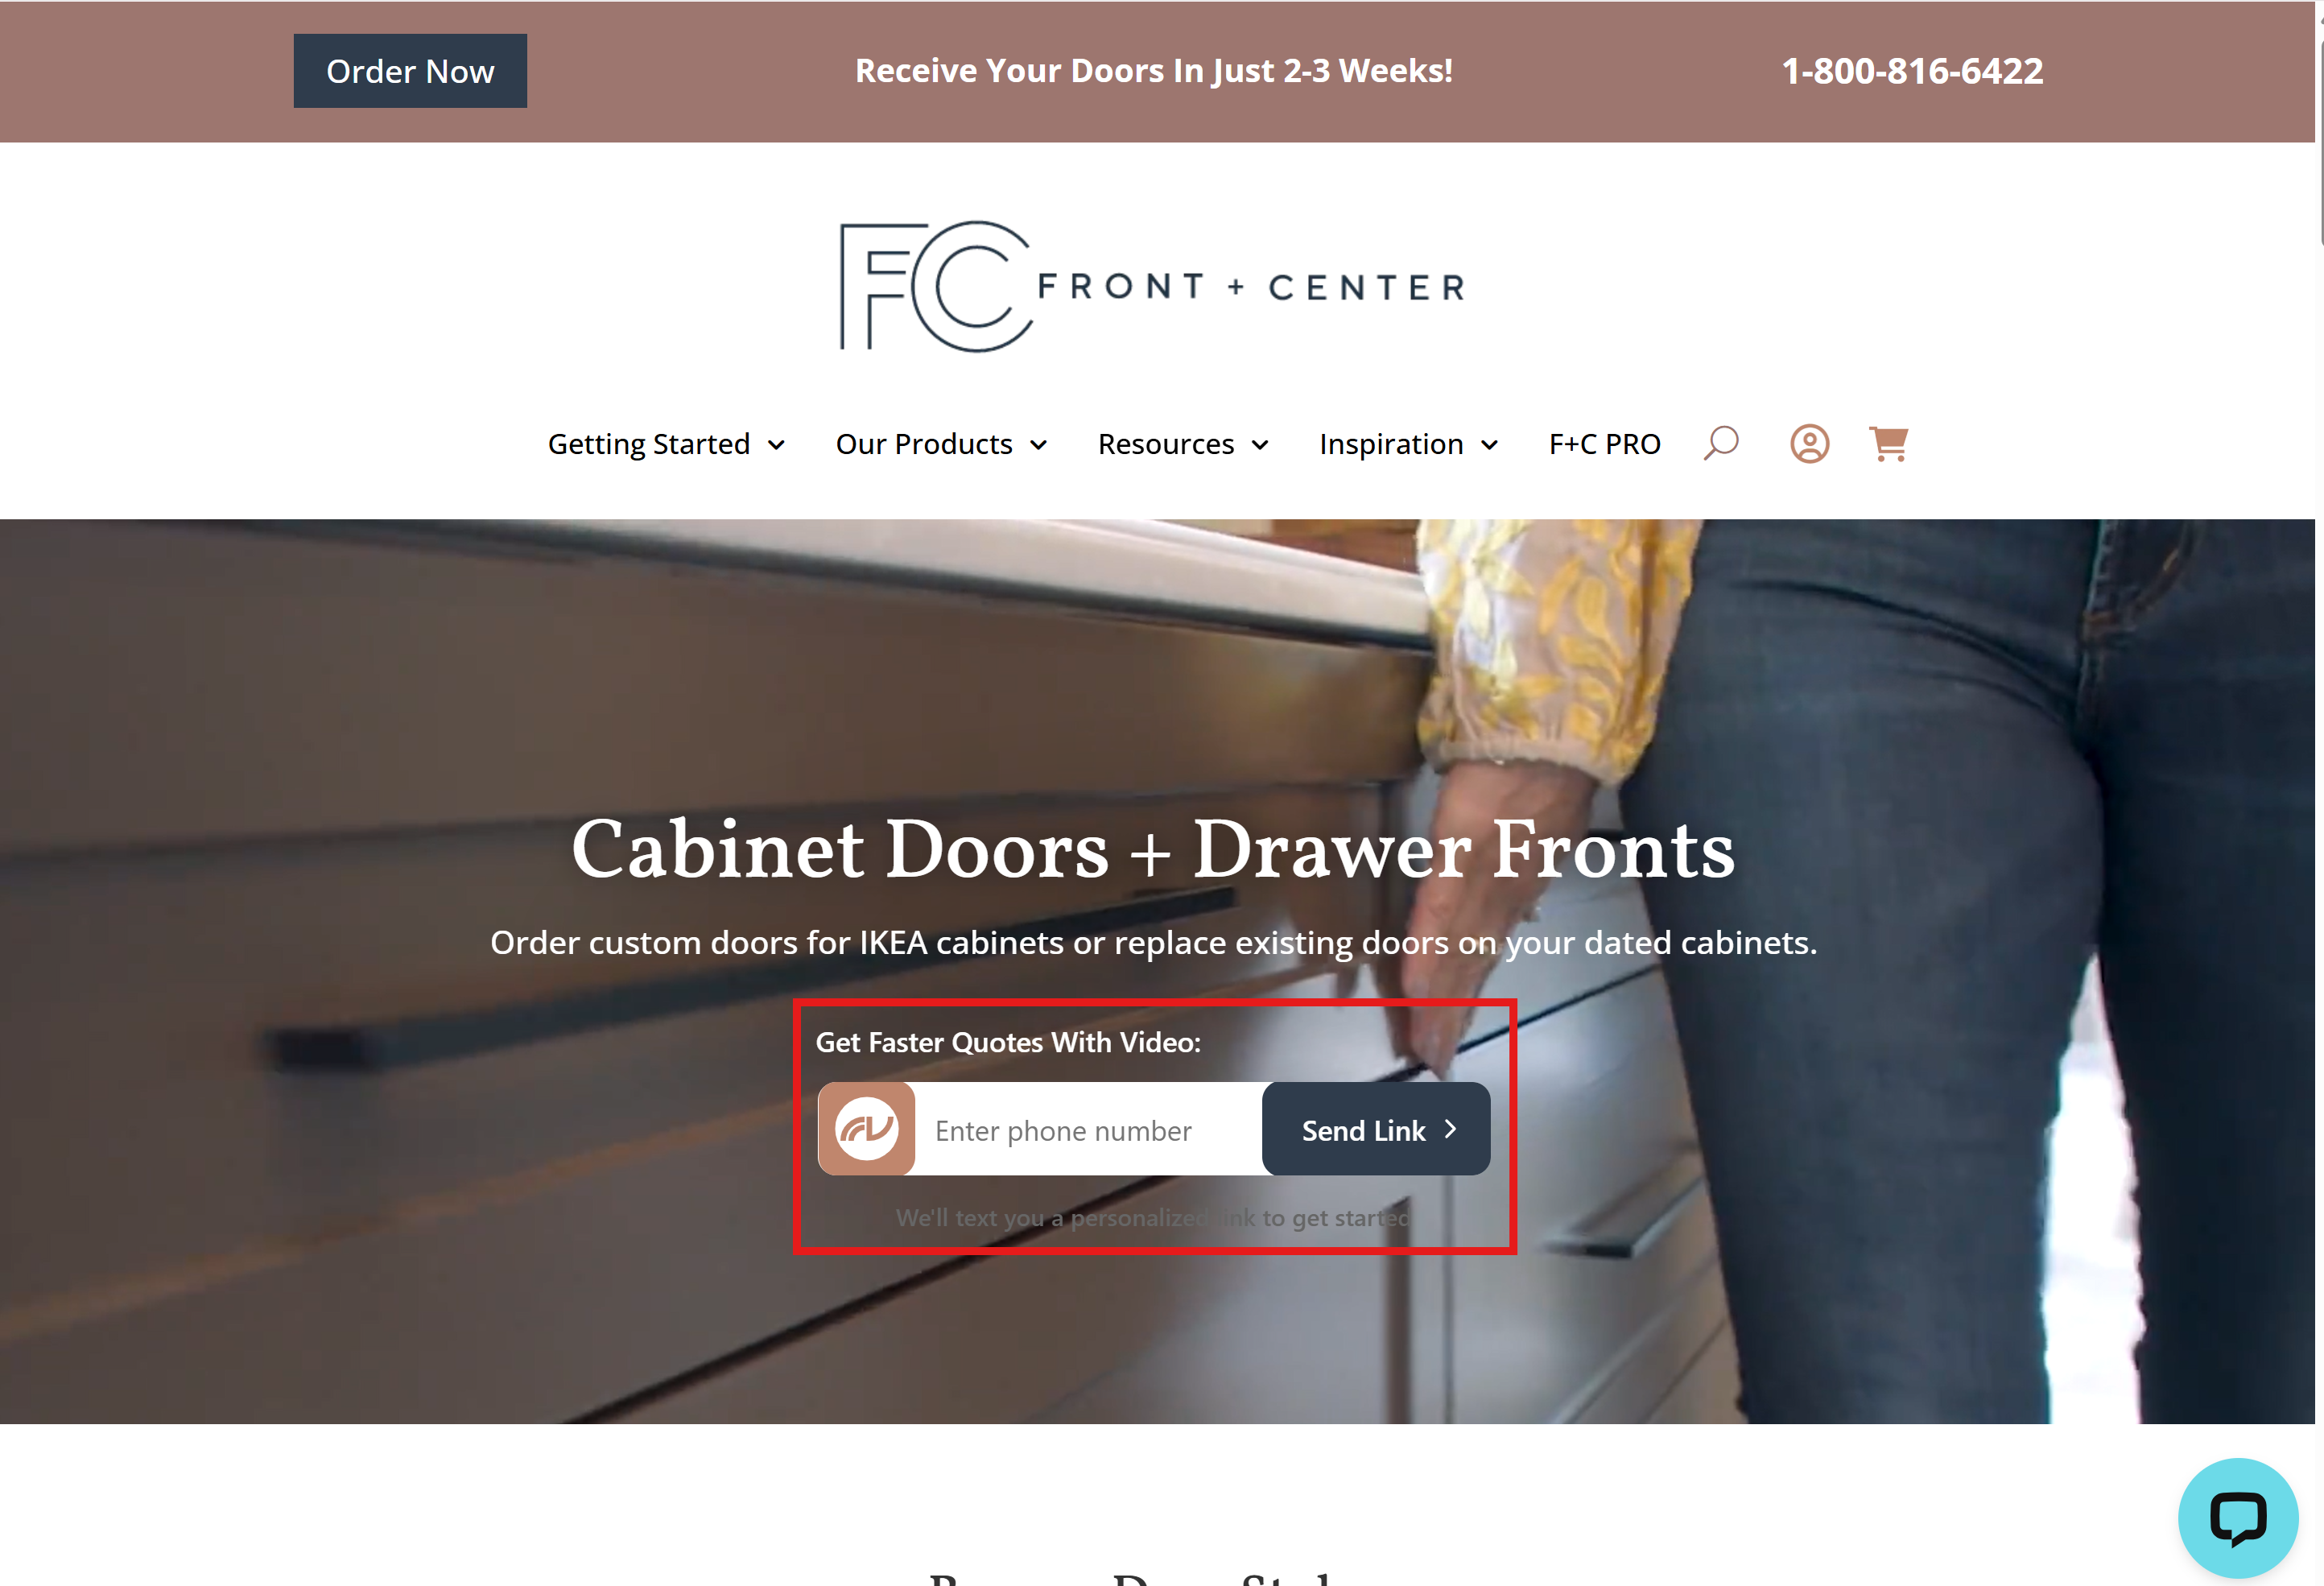Click the Front + Center wordmark
The image size is (2324, 1586).
pyautogui.click(x=1252, y=287)
